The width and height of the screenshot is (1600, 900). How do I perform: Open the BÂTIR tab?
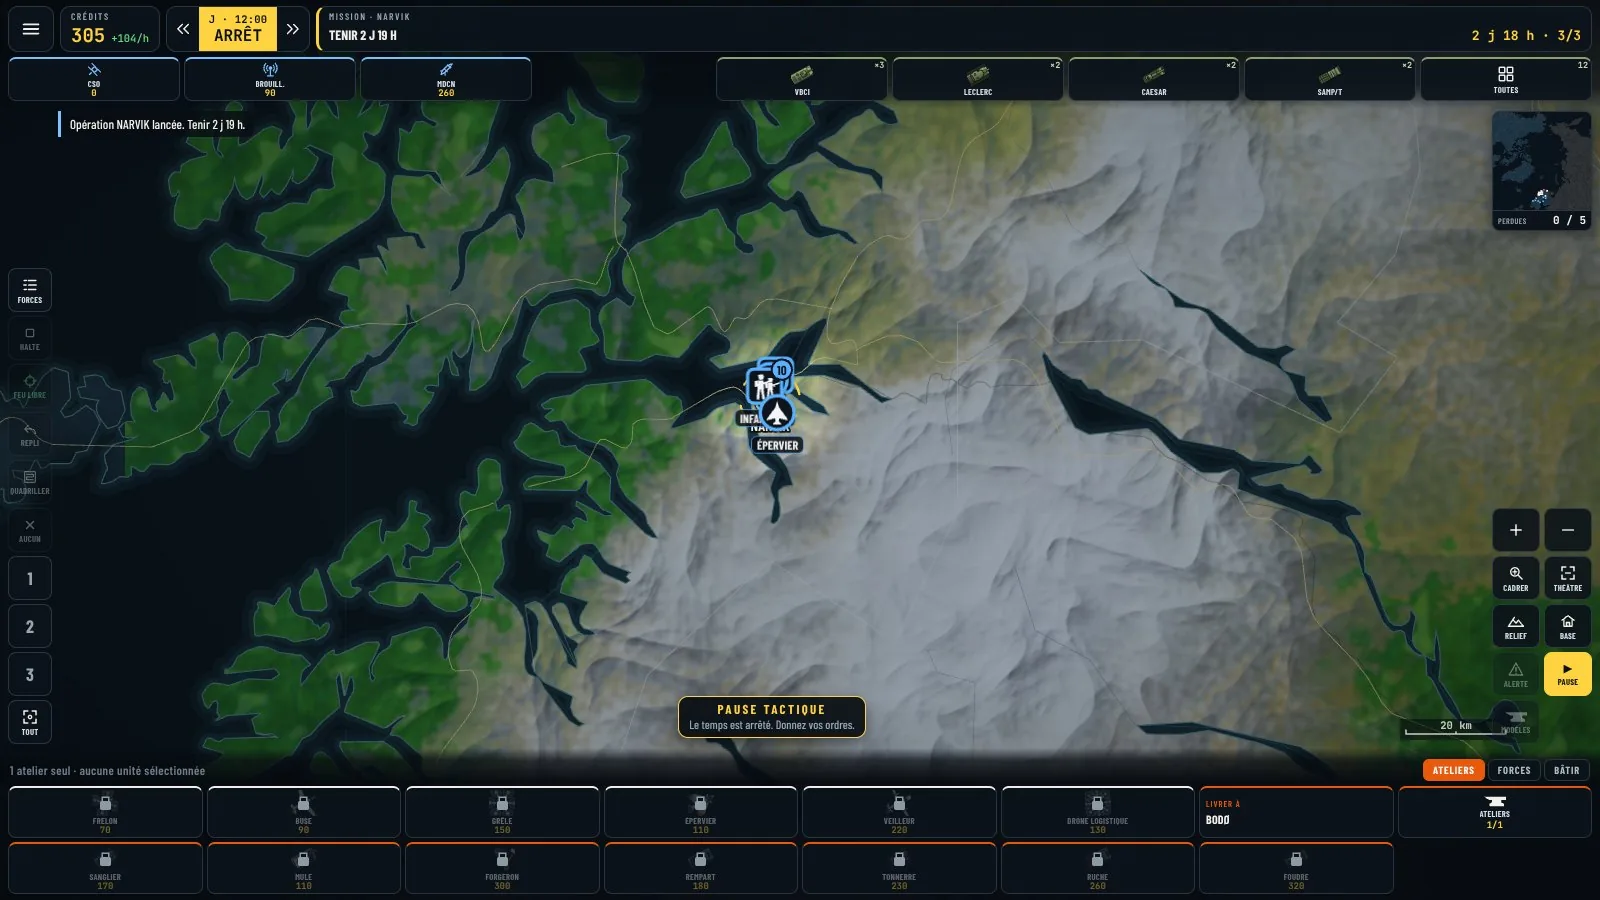(1567, 770)
